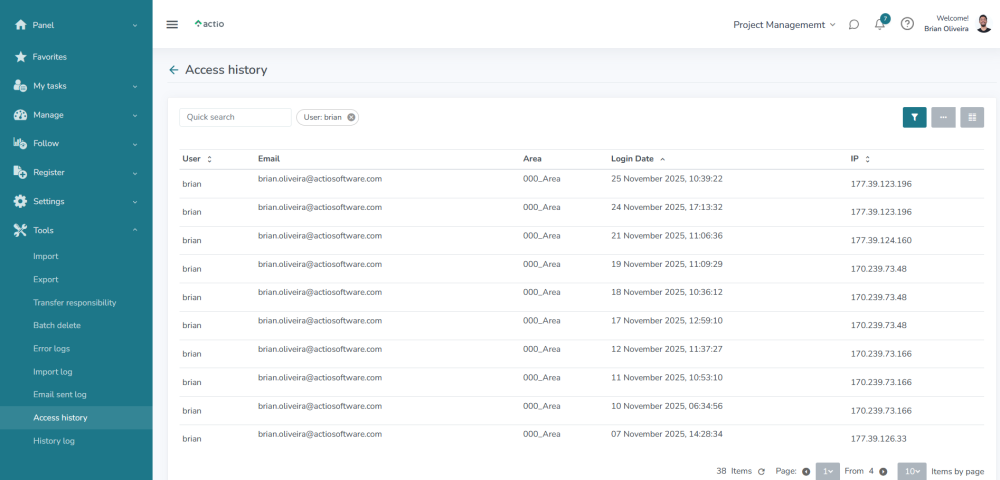The width and height of the screenshot is (1000, 480).
Task: Click the Register add icon
Action: coord(20,172)
